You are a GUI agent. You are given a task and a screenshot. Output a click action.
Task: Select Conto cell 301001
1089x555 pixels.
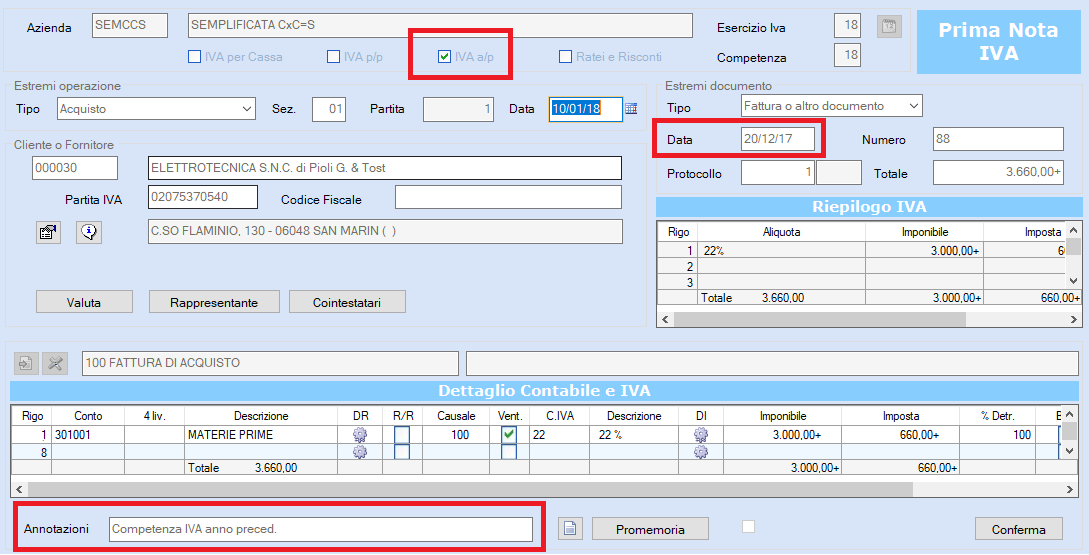pyautogui.click(x=88, y=435)
